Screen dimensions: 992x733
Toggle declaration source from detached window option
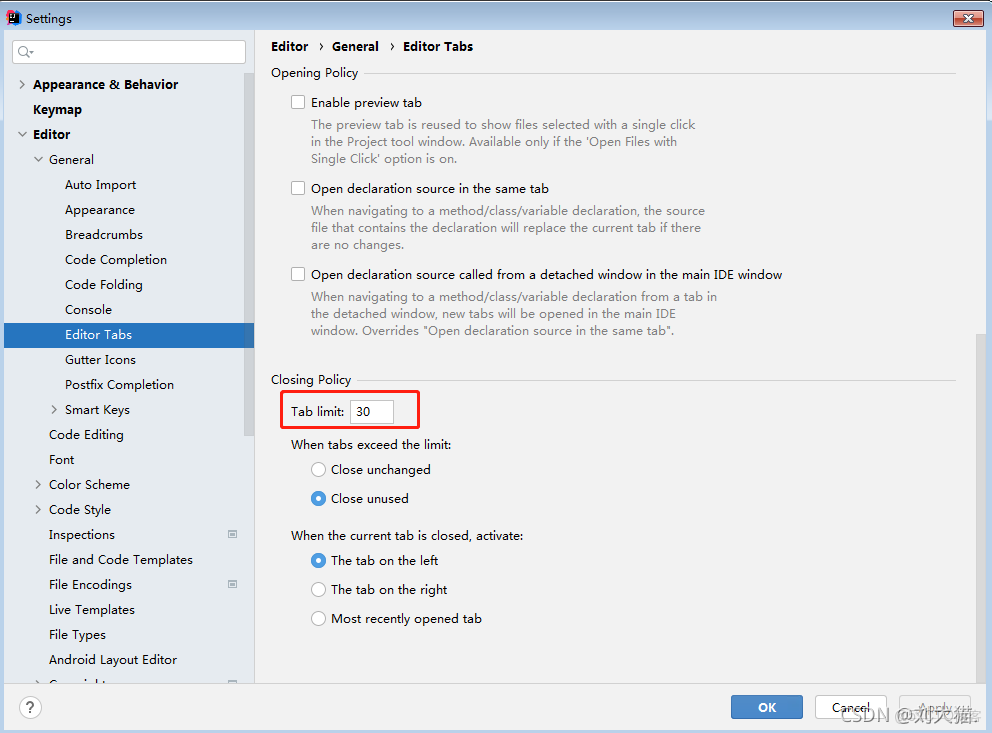pyautogui.click(x=298, y=274)
